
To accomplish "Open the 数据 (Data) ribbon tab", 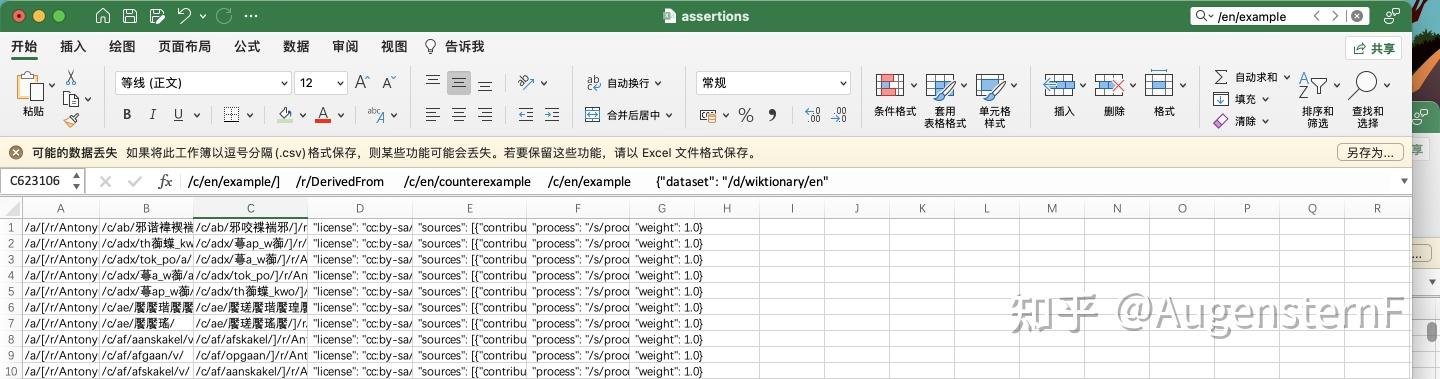I will (296, 47).
